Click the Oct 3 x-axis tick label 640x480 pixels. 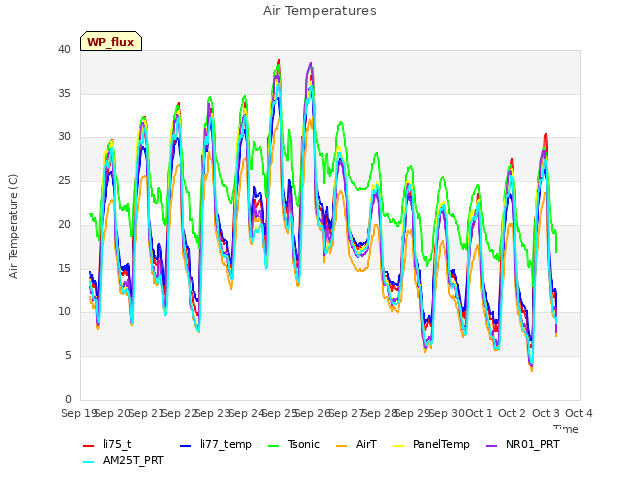546,413
